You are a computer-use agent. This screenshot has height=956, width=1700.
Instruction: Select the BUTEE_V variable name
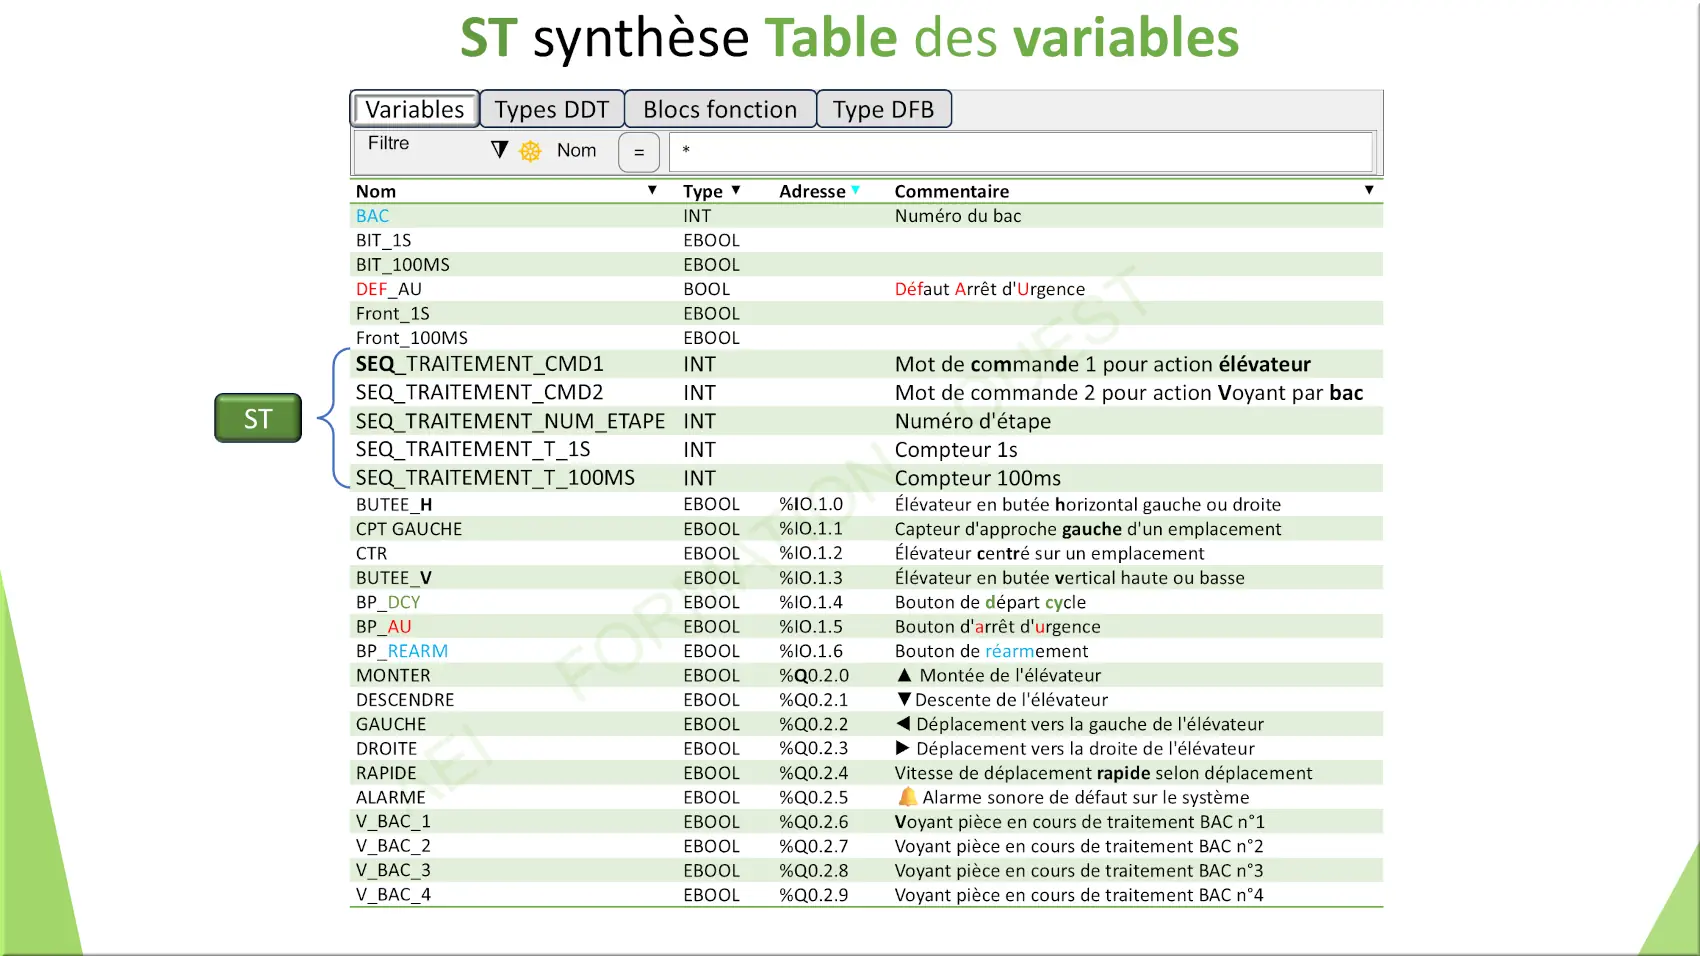tap(394, 578)
